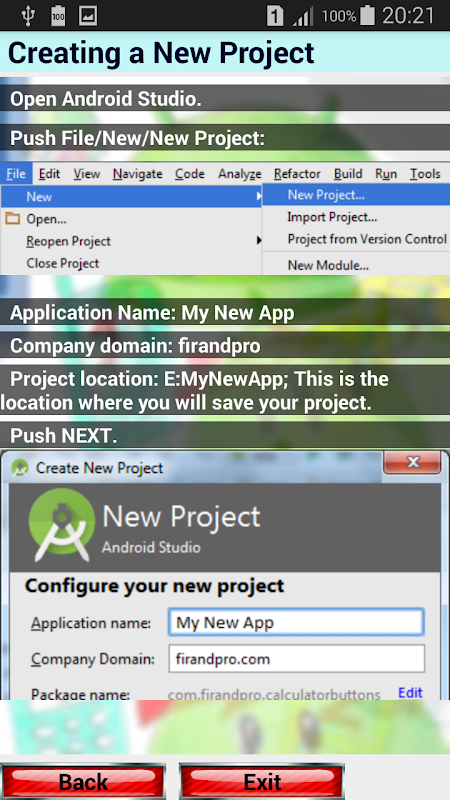The width and height of the screenshot is (450, 800).
Task: Click the USB connection status icon
Action: pyautogui.click(x=28, y=16)
